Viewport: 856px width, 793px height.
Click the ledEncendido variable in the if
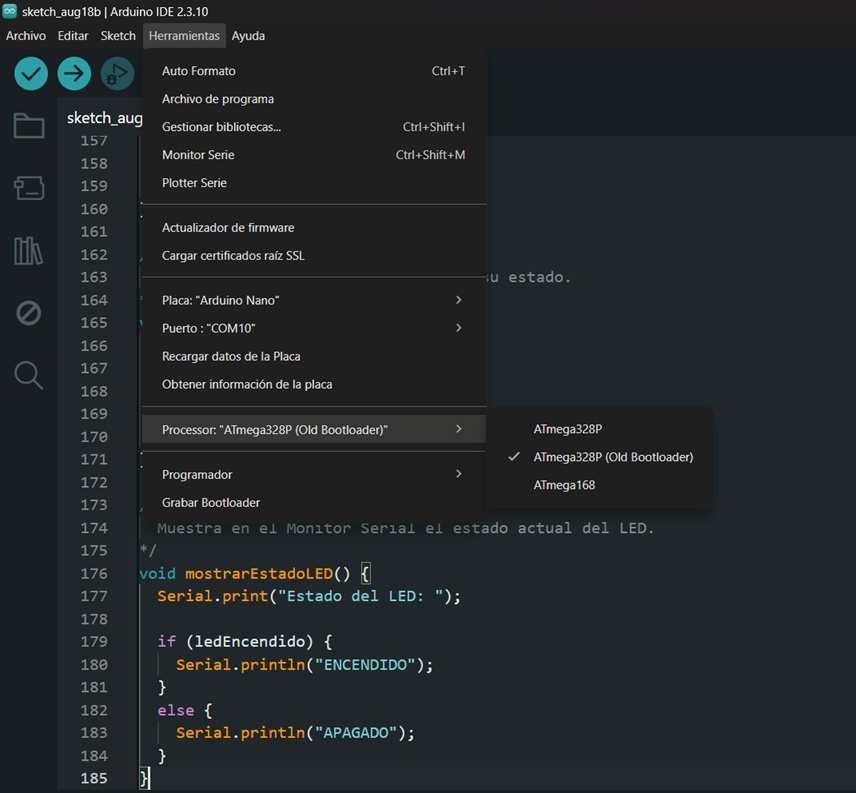tap(249, 642)
